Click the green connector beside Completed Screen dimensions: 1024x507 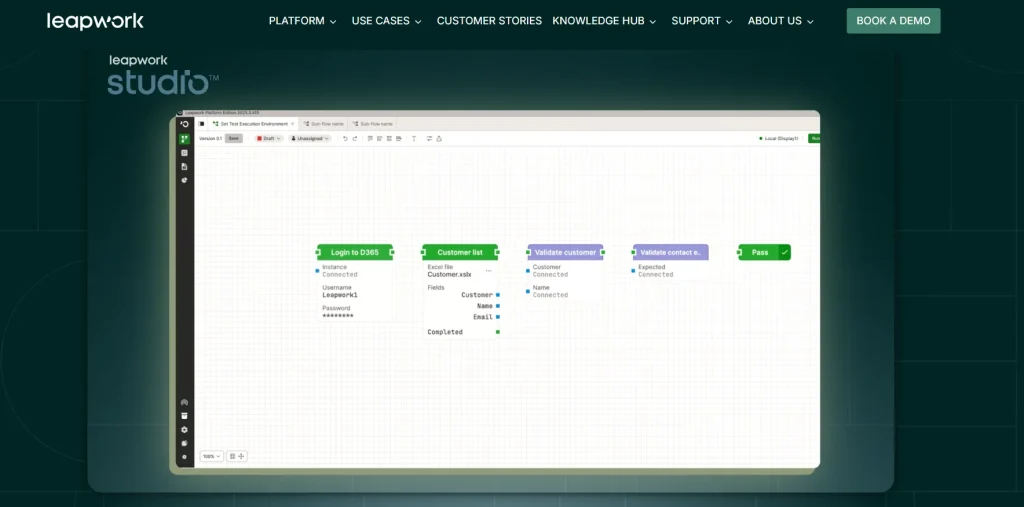[498, 332]
